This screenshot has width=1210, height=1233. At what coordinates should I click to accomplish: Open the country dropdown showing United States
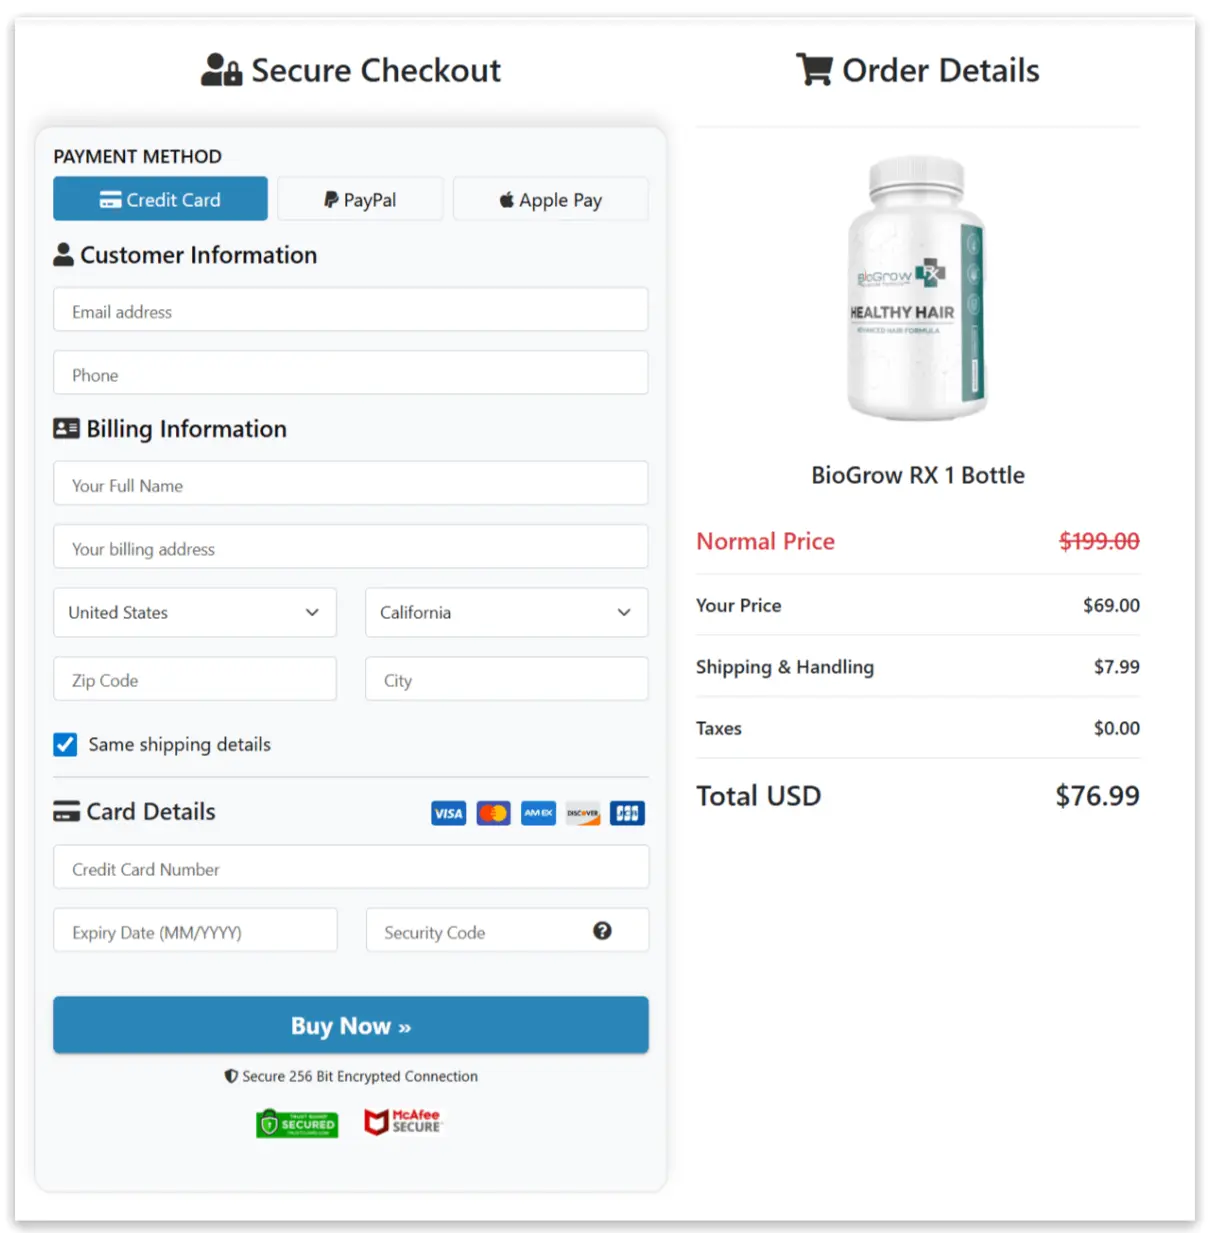(x=194, y=613)
